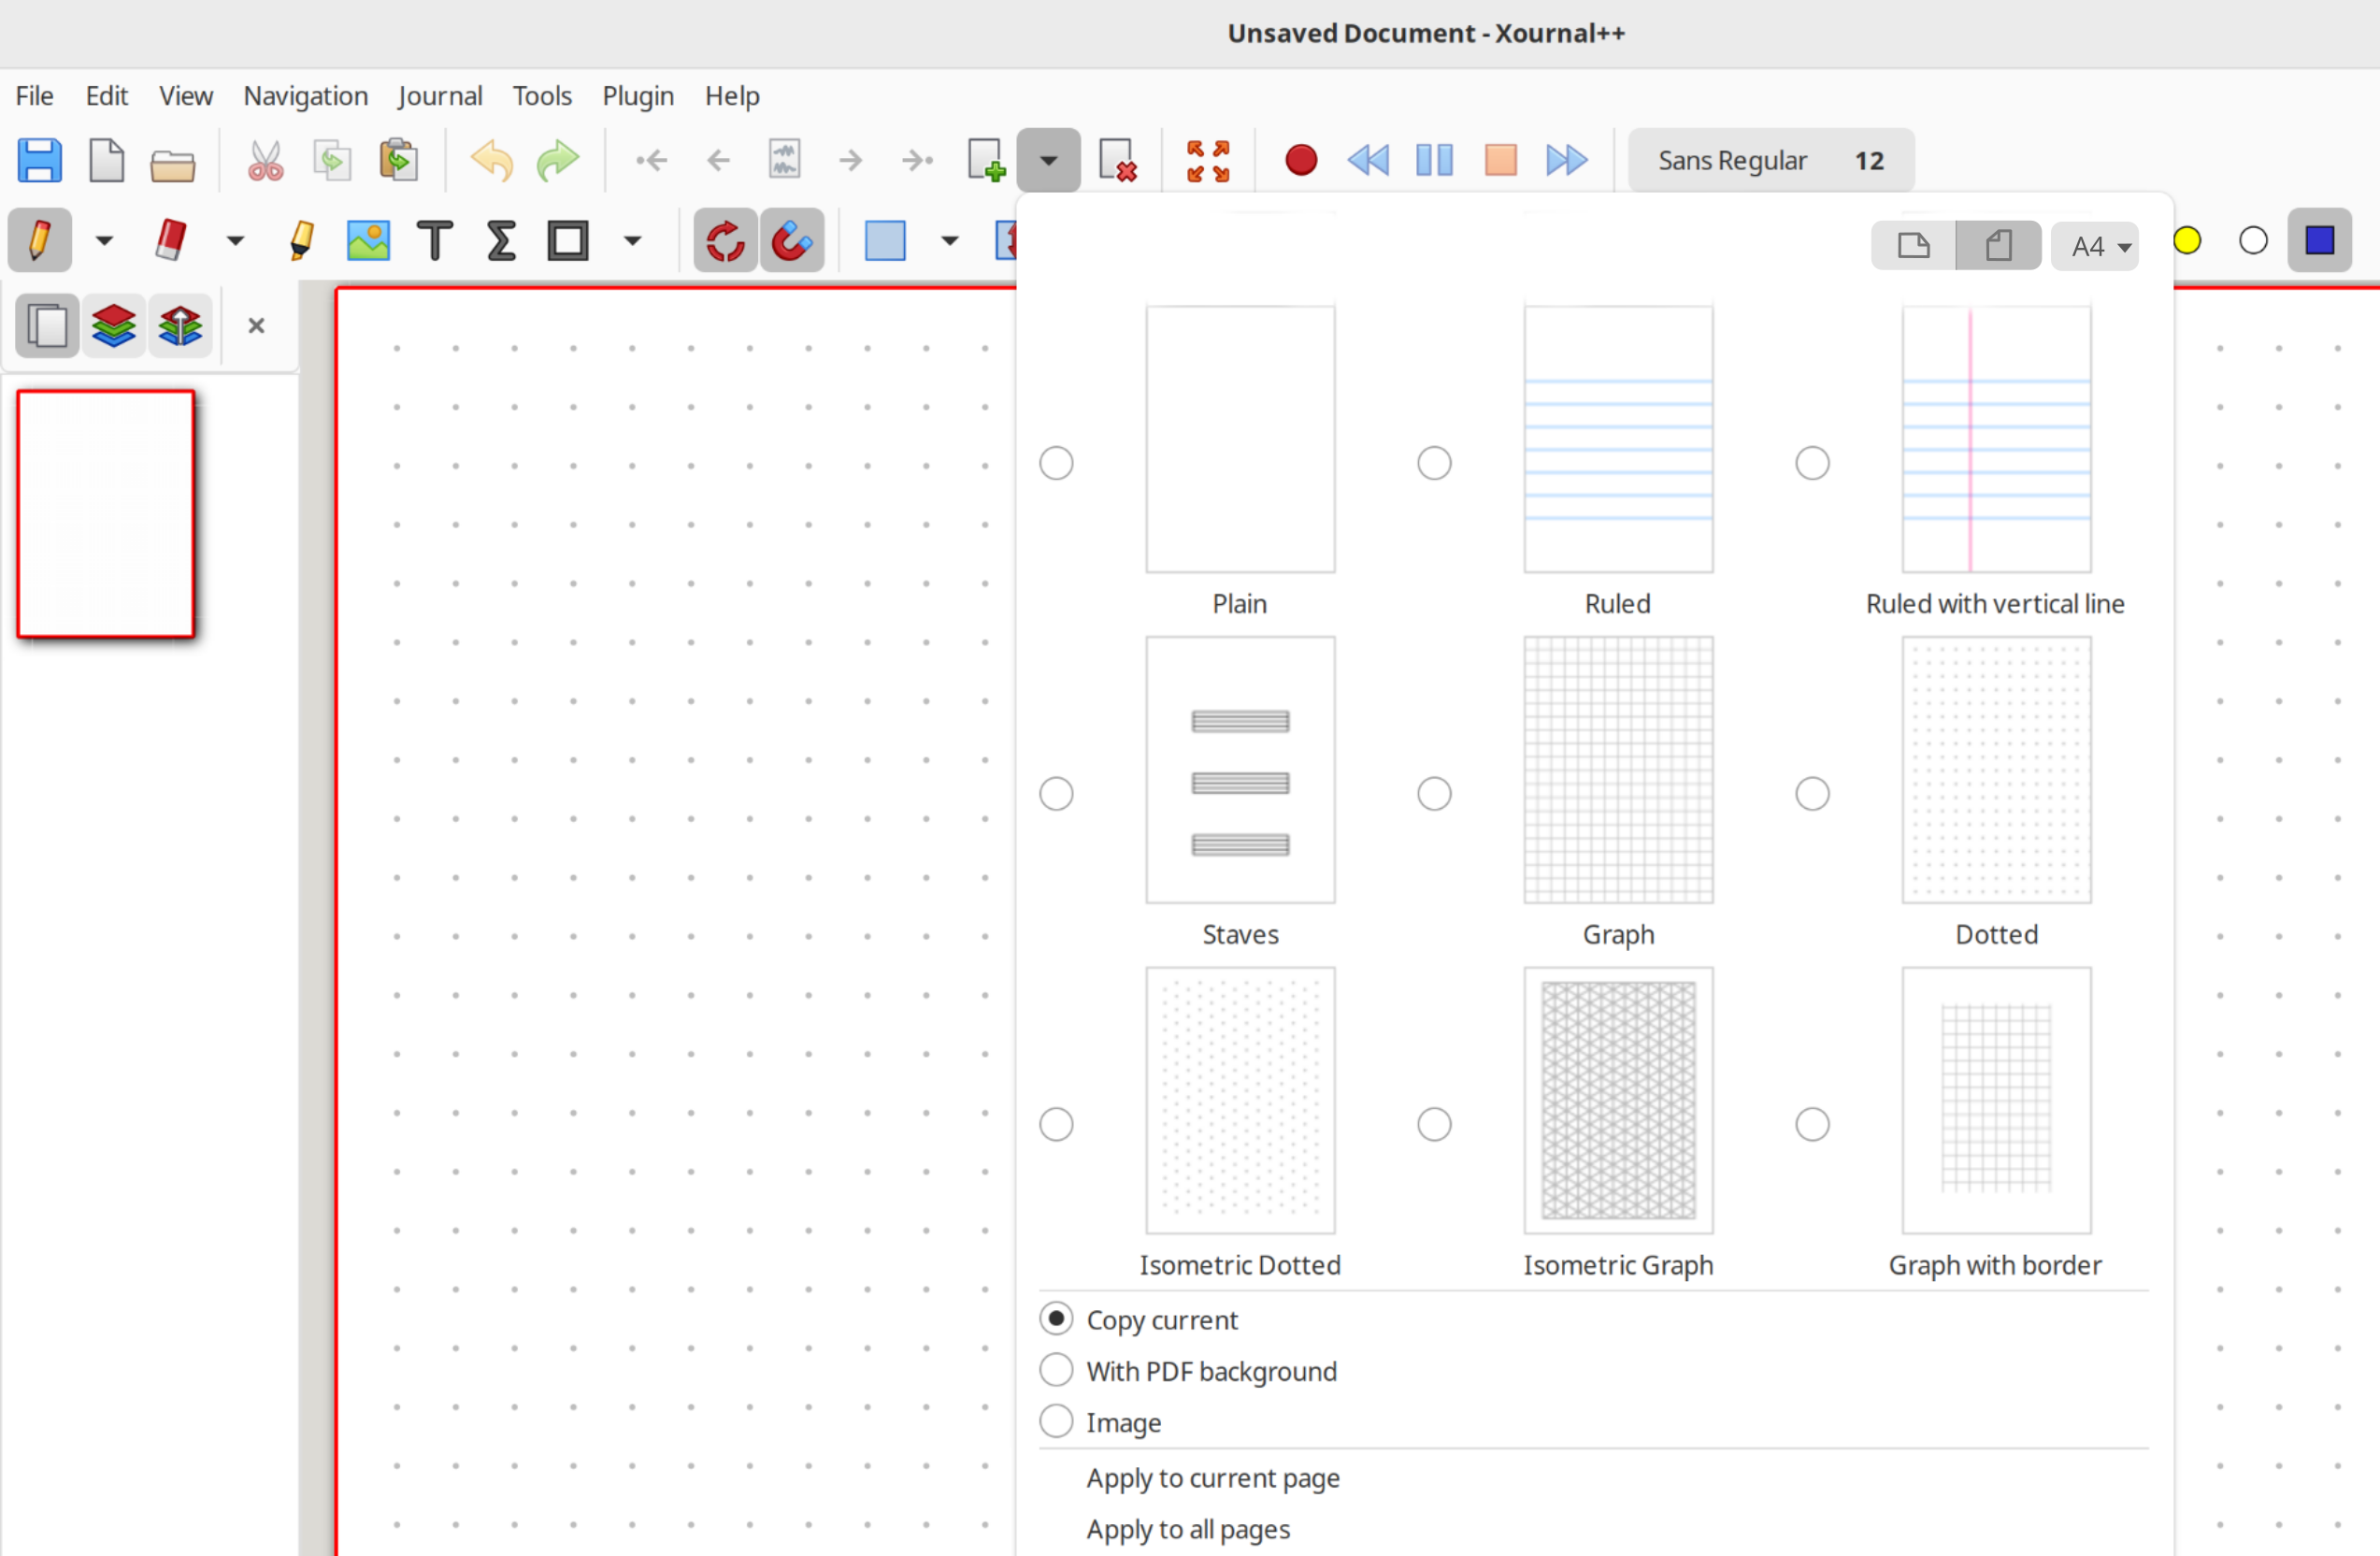
Task: Select the Text tool
Action: point(434,240)
